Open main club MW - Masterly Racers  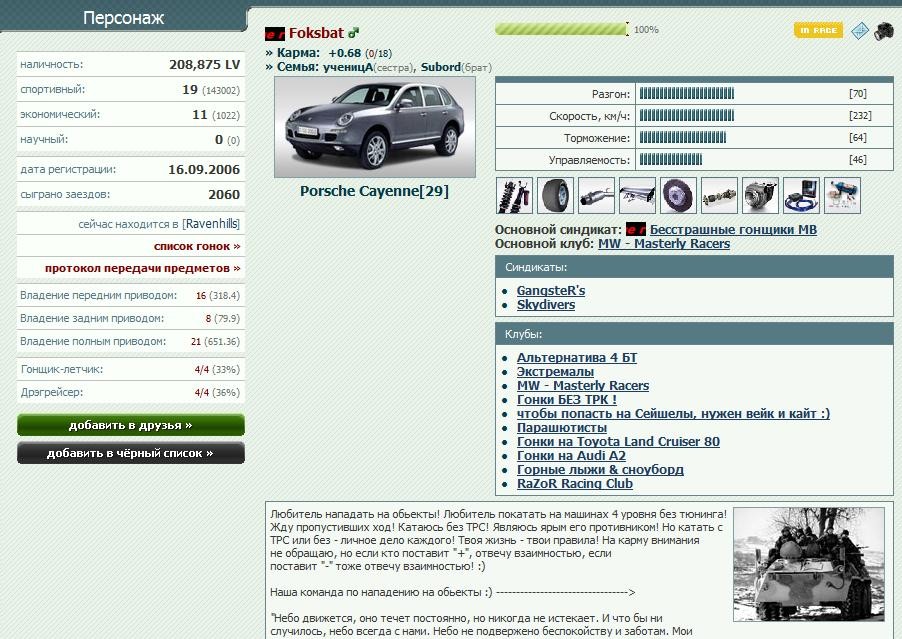(664, 244)
